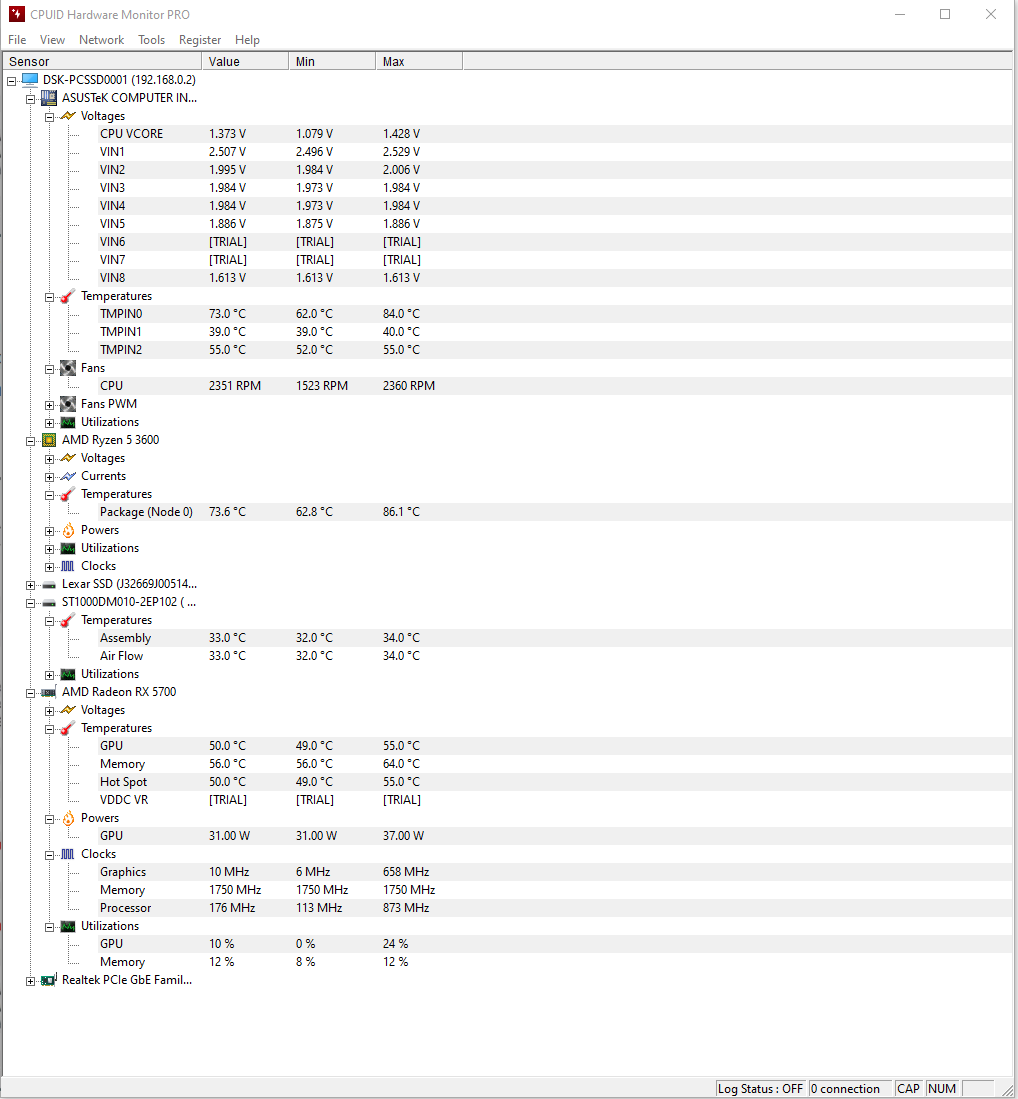Click the drive icon beside Lexar SSD
1018x1099 pixels.
pyautogui.click(x=48, y=584)
